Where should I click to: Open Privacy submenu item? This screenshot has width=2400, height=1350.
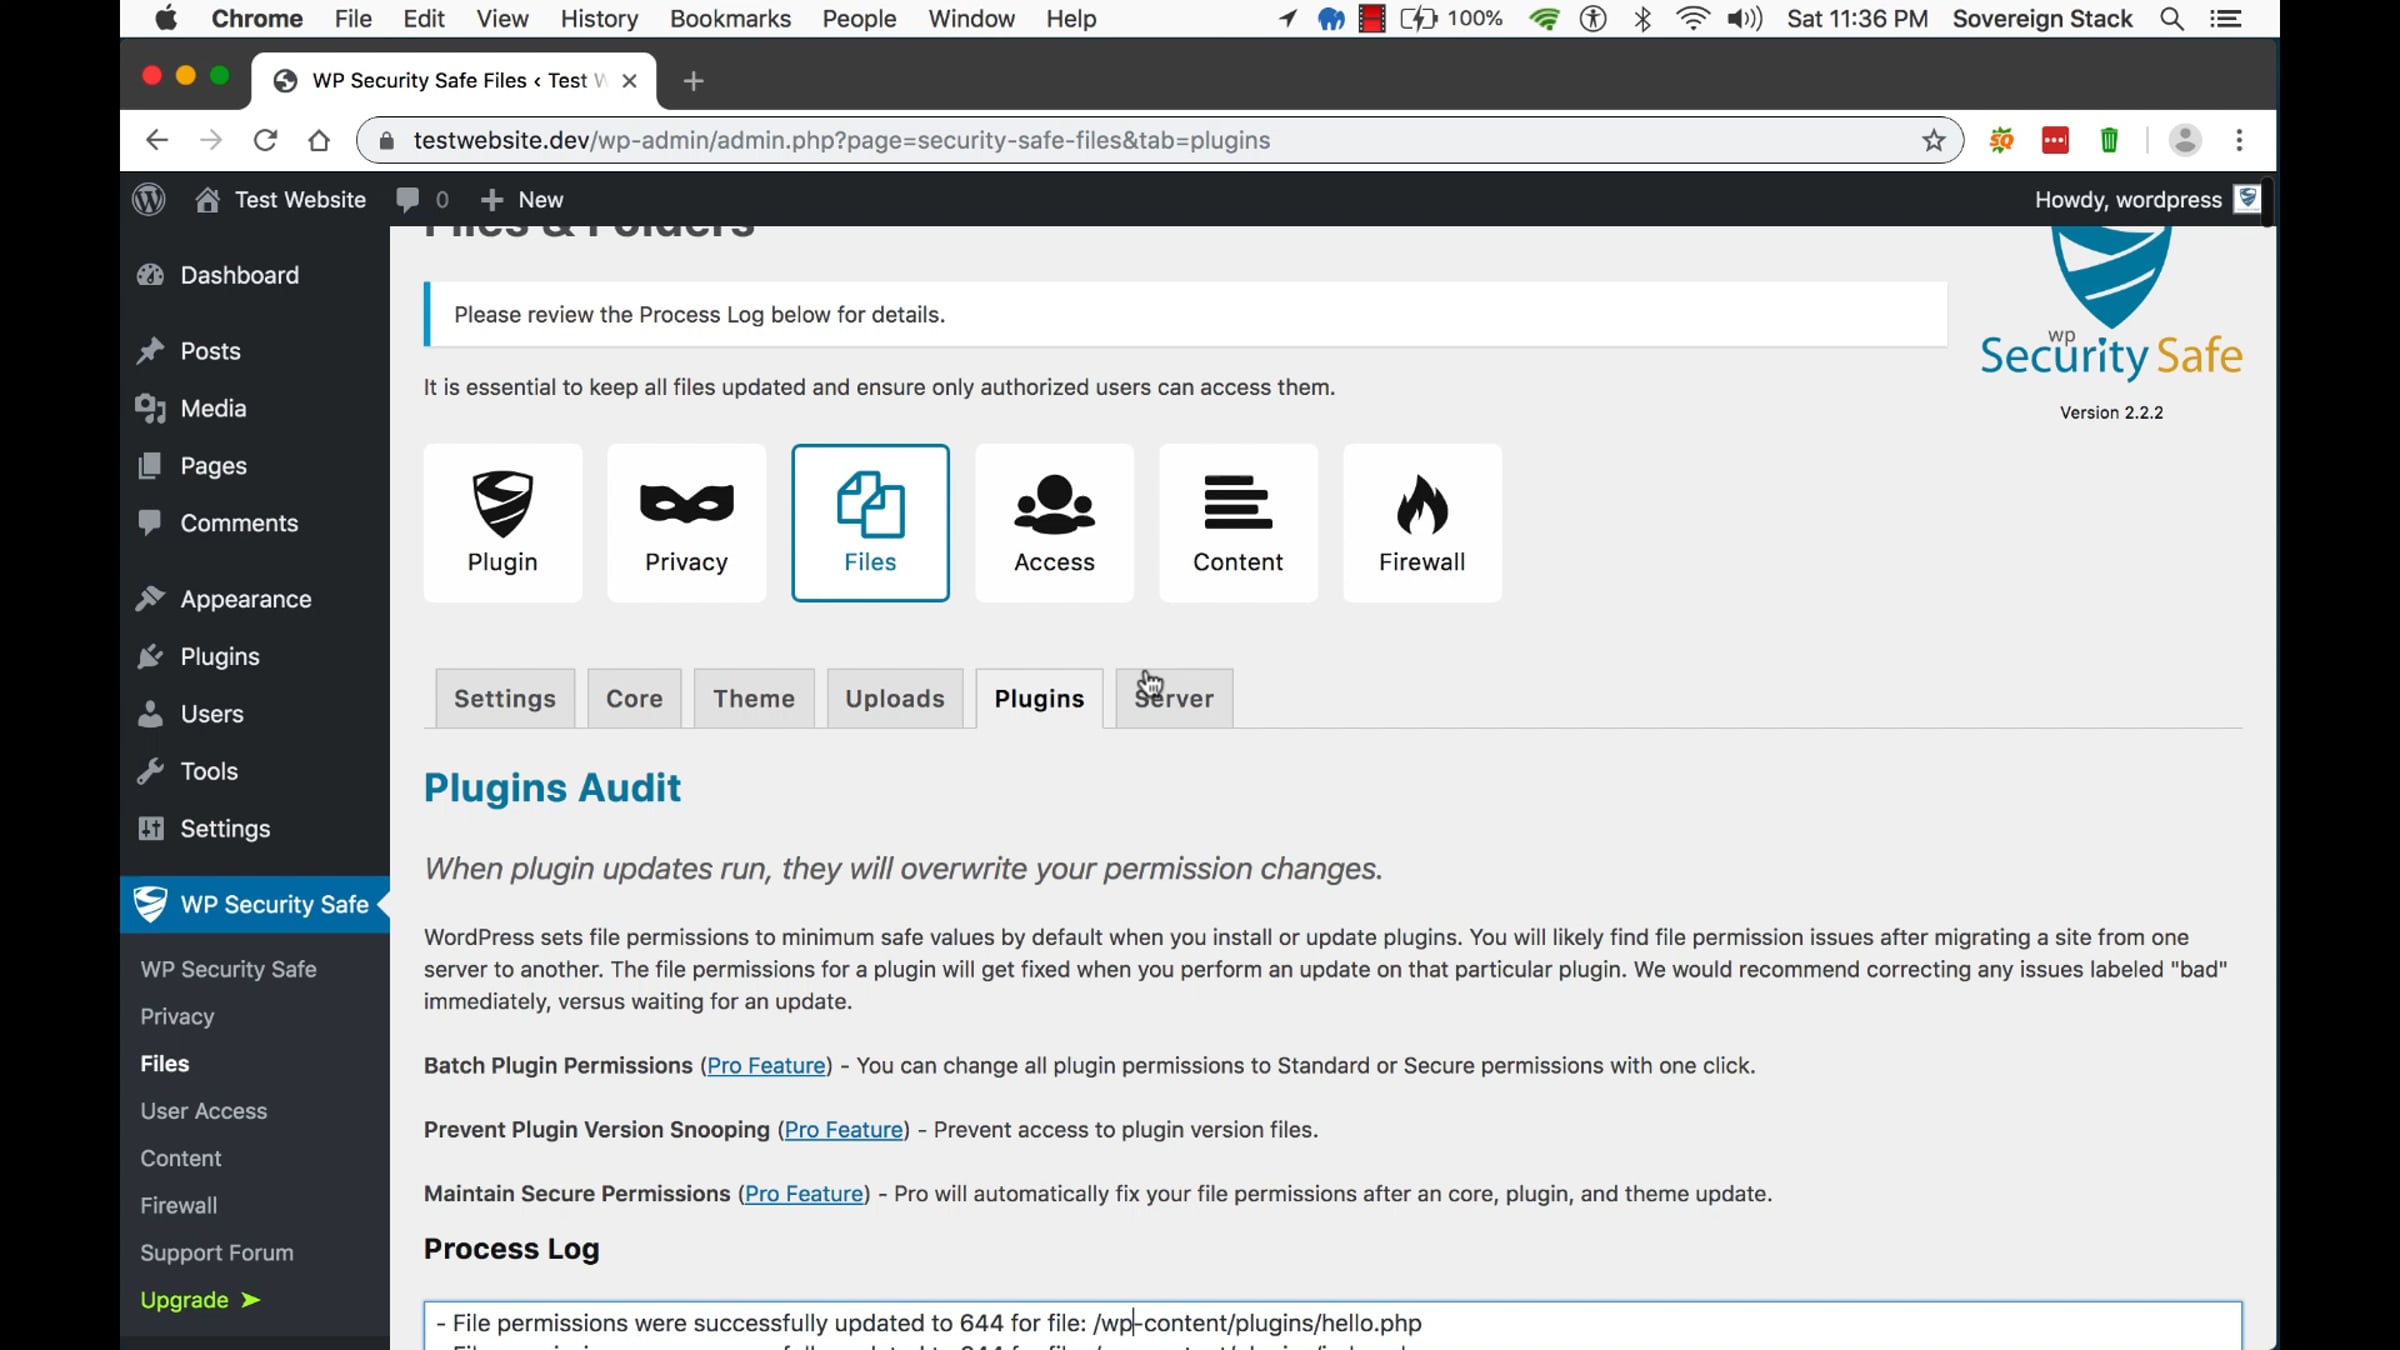tap(177, 1016)
